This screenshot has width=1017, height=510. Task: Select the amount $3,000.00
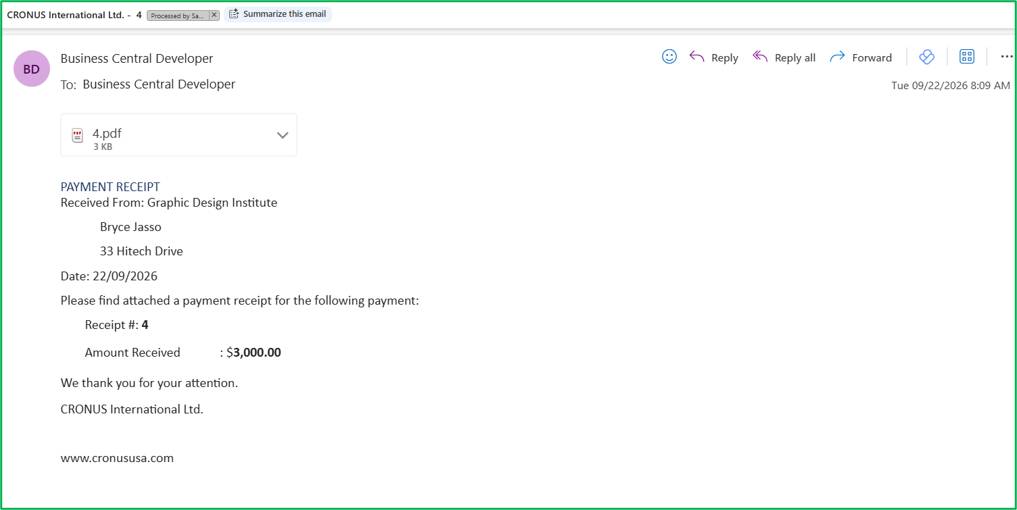(254, 353)
